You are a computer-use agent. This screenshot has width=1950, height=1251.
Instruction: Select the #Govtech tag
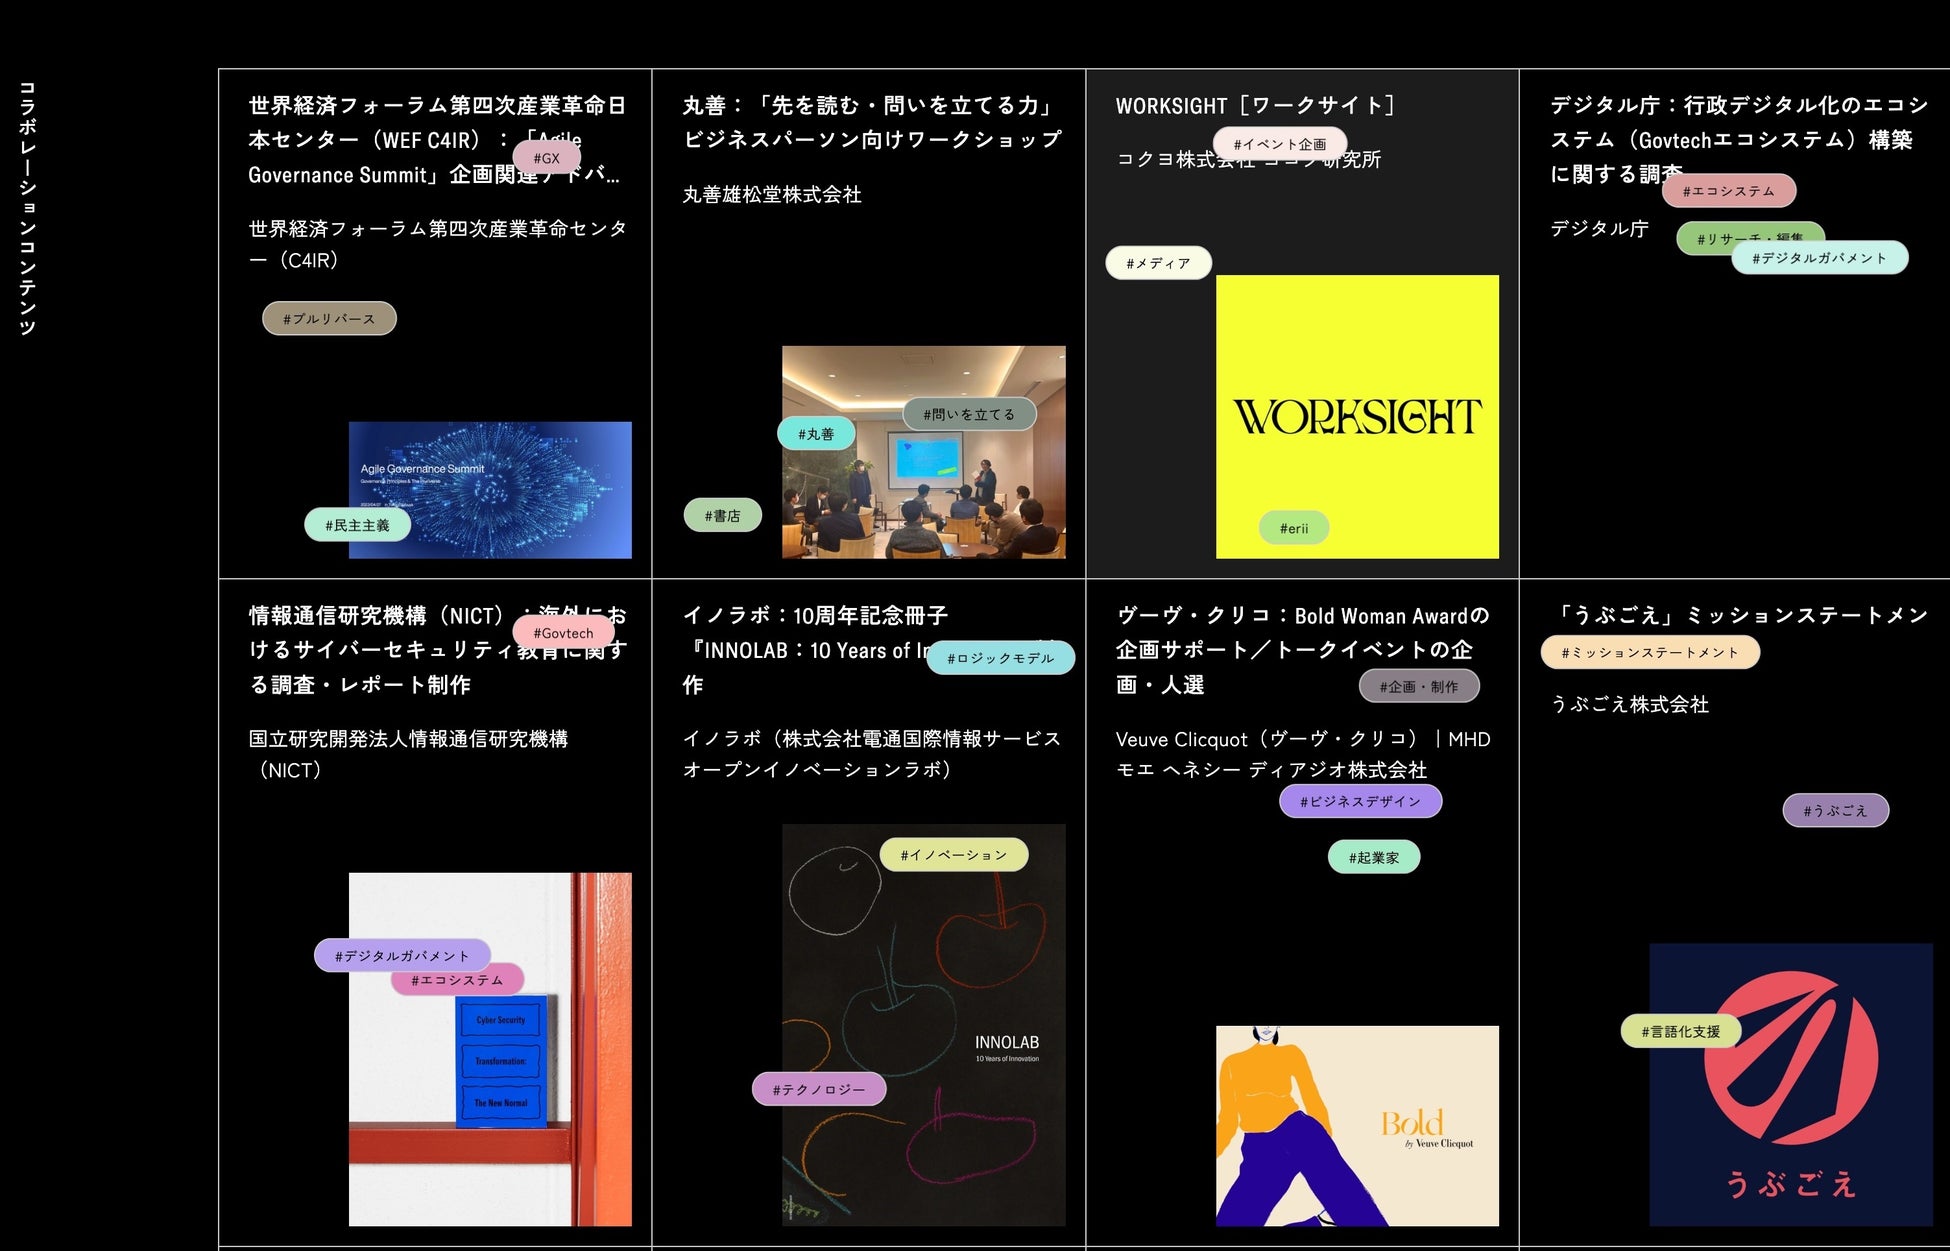[563, 633]
